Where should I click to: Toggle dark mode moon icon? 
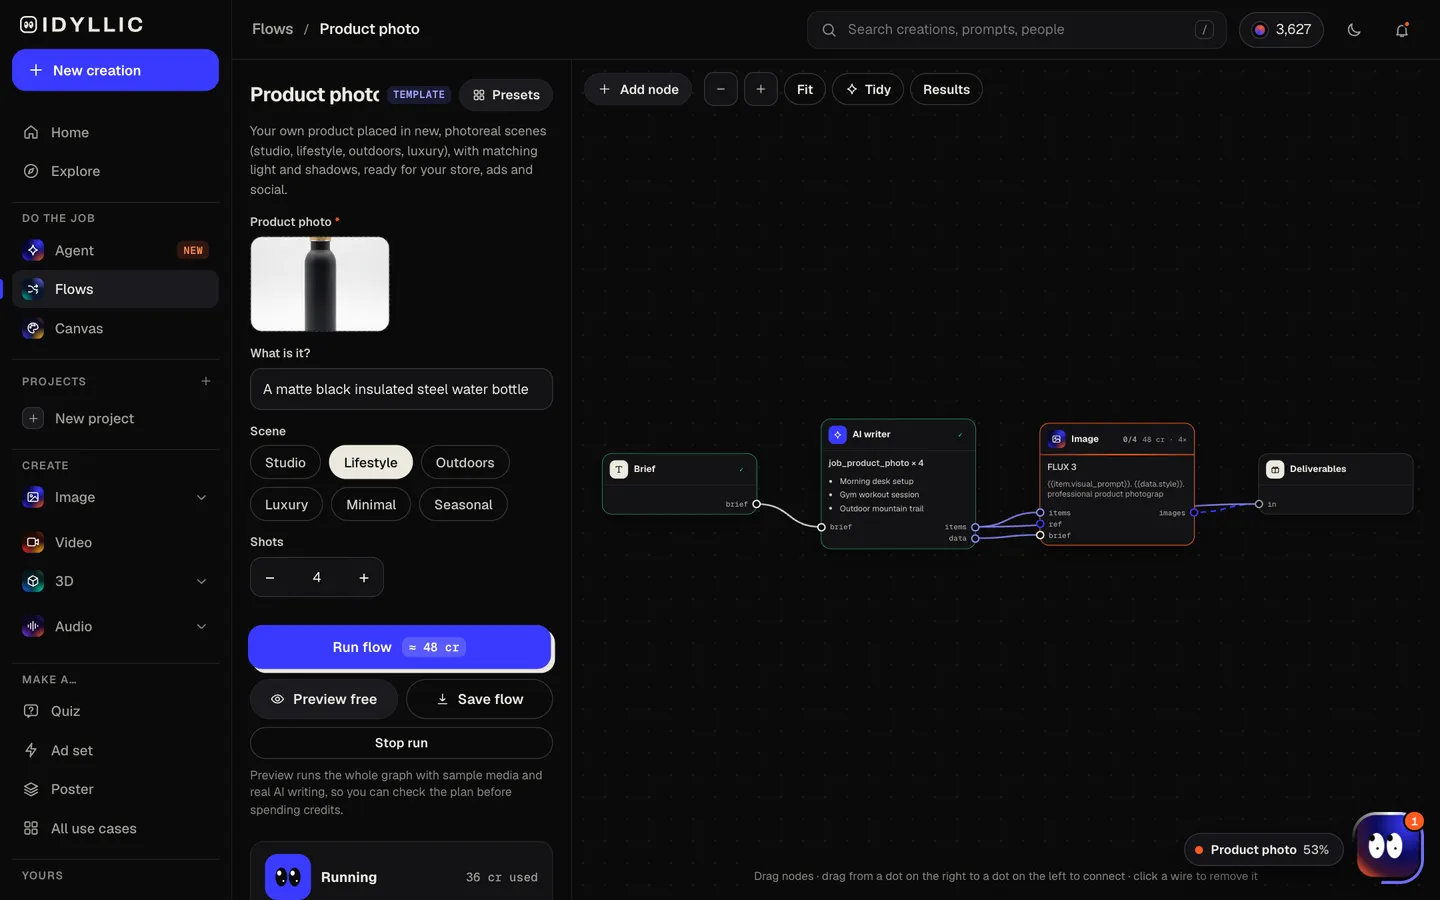(x=1354, y=30)
